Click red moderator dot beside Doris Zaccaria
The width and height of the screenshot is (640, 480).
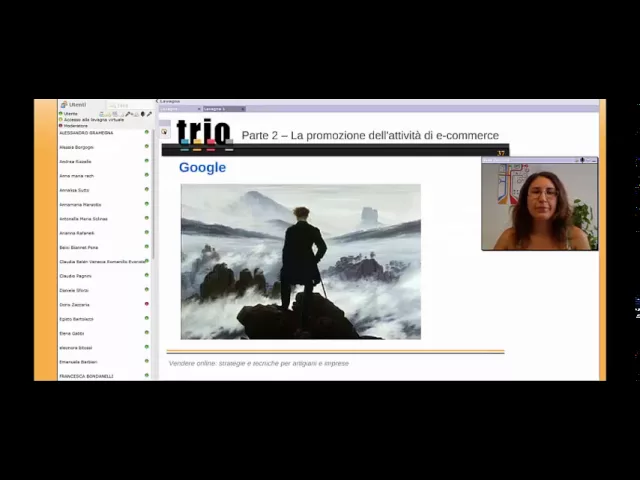point(147,304)
